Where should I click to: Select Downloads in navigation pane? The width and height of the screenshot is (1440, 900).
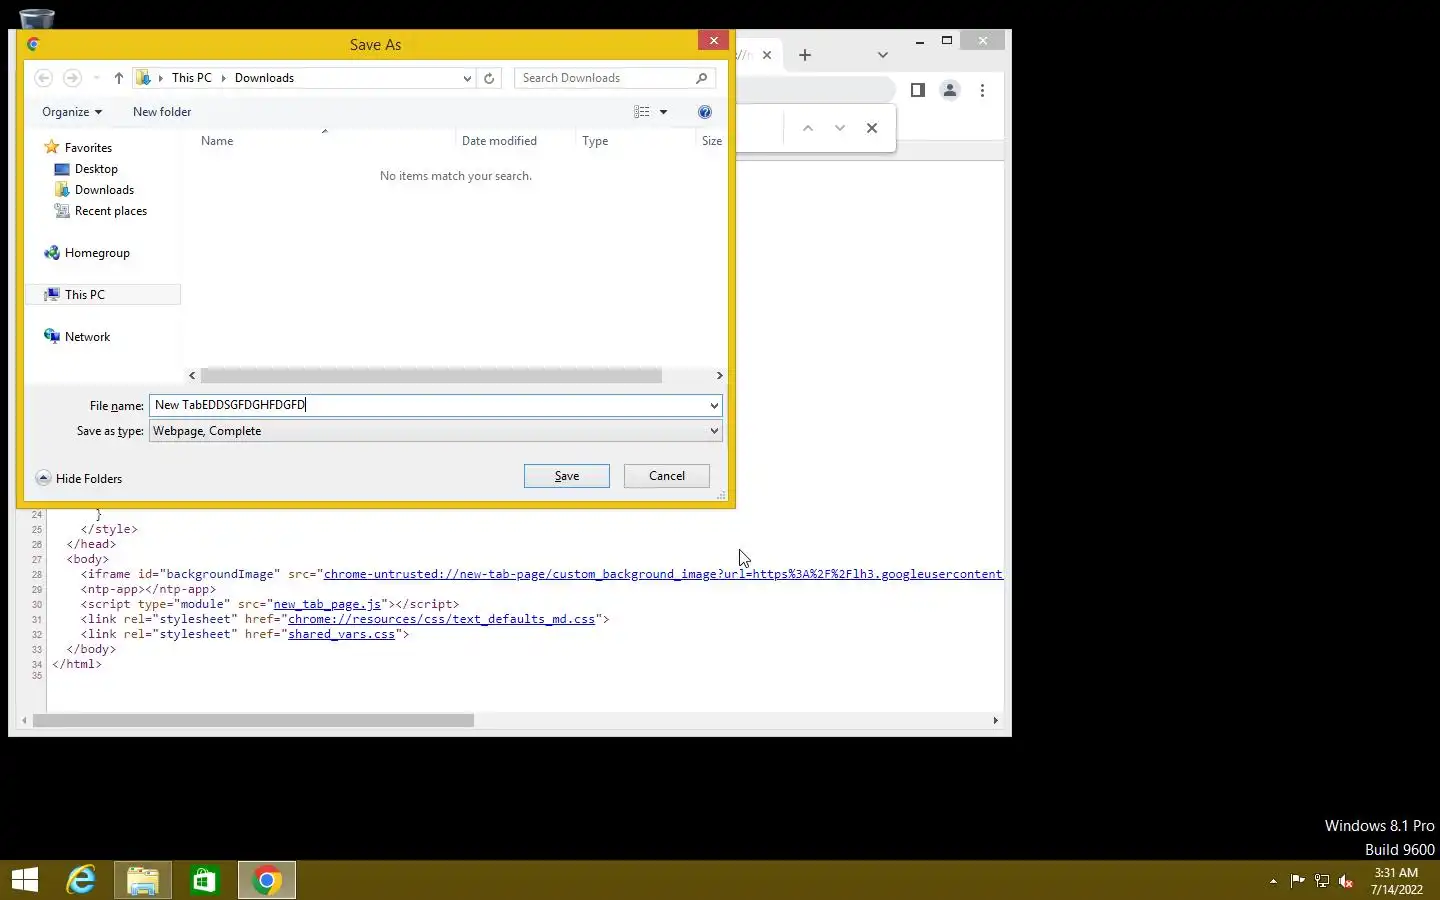click(x=104, y=190)
